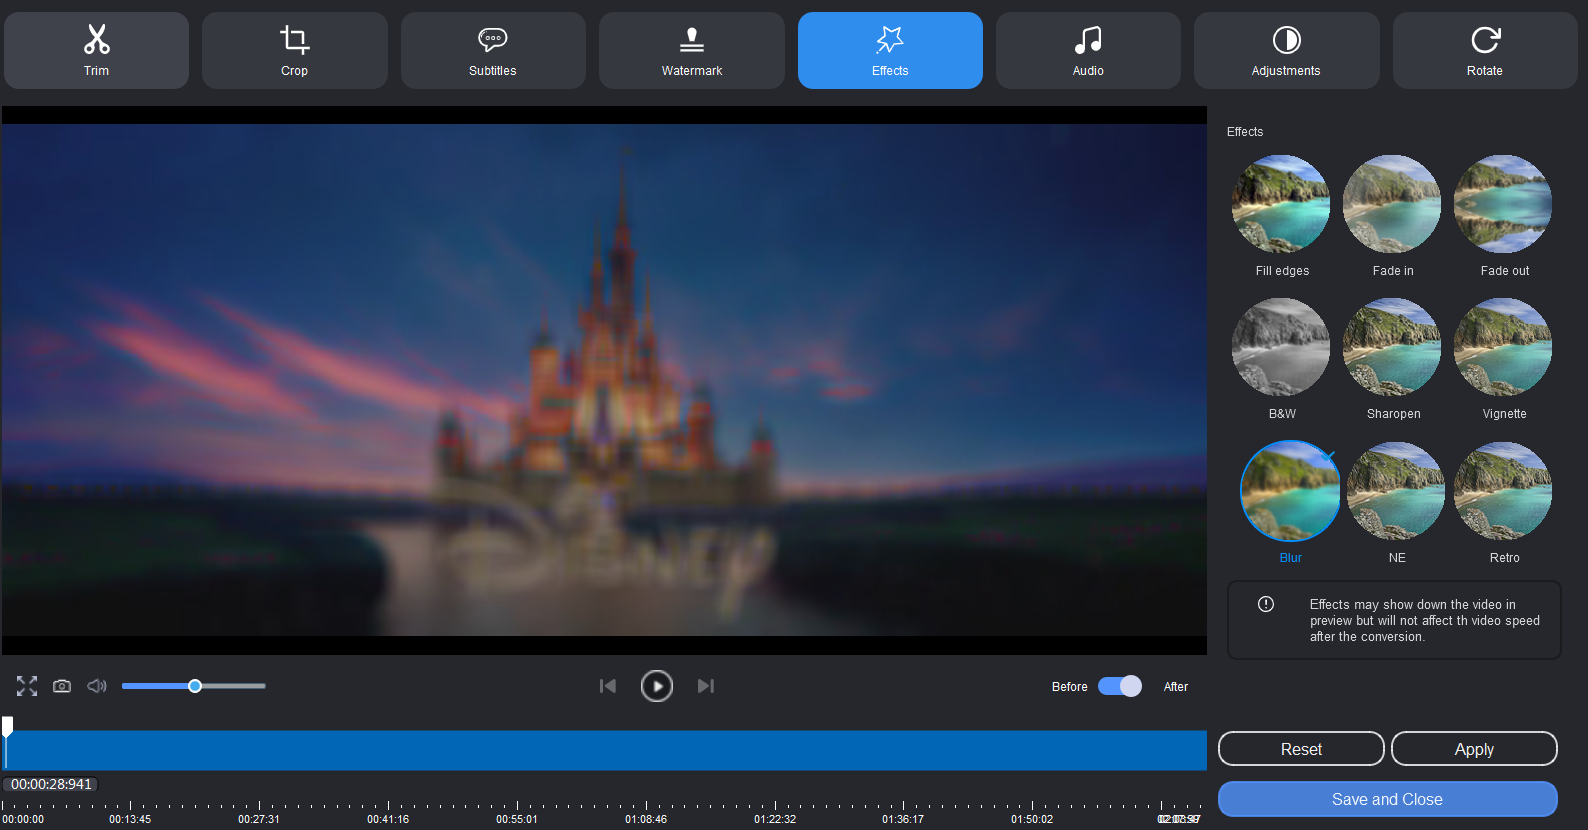Open the Rotate tab
The image size is (1588, 830).
[1485, 50]
